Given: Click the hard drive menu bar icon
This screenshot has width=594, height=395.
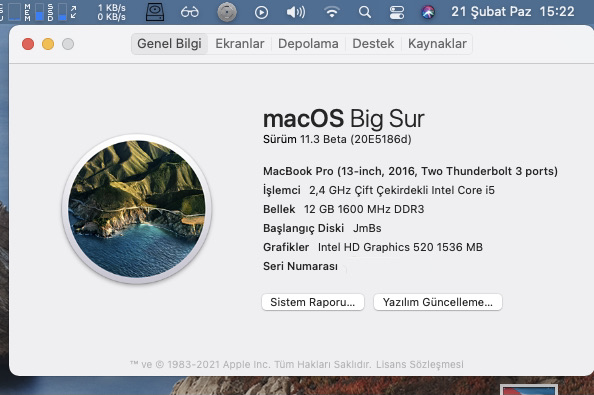Looking at the screenshot, I should [x=155, y=12].
